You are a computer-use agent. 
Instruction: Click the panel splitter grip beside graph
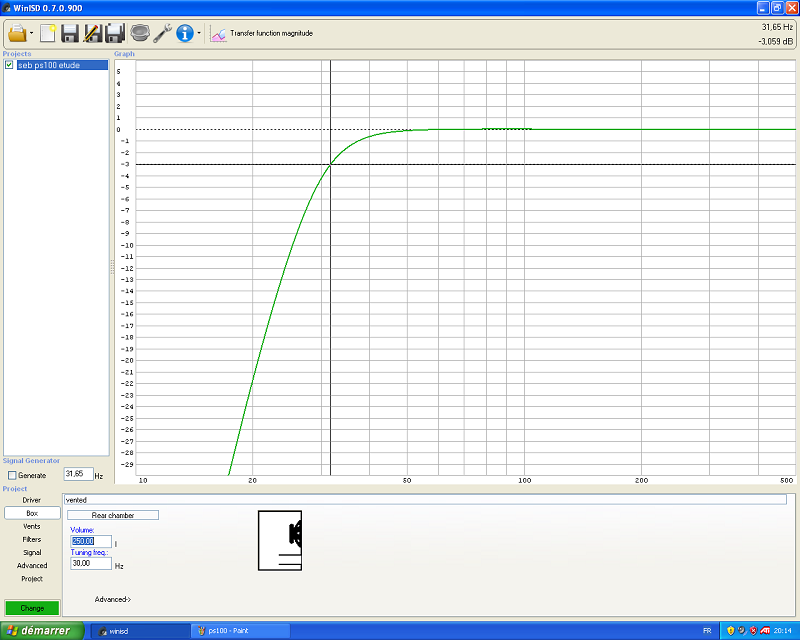pos(112,267)
